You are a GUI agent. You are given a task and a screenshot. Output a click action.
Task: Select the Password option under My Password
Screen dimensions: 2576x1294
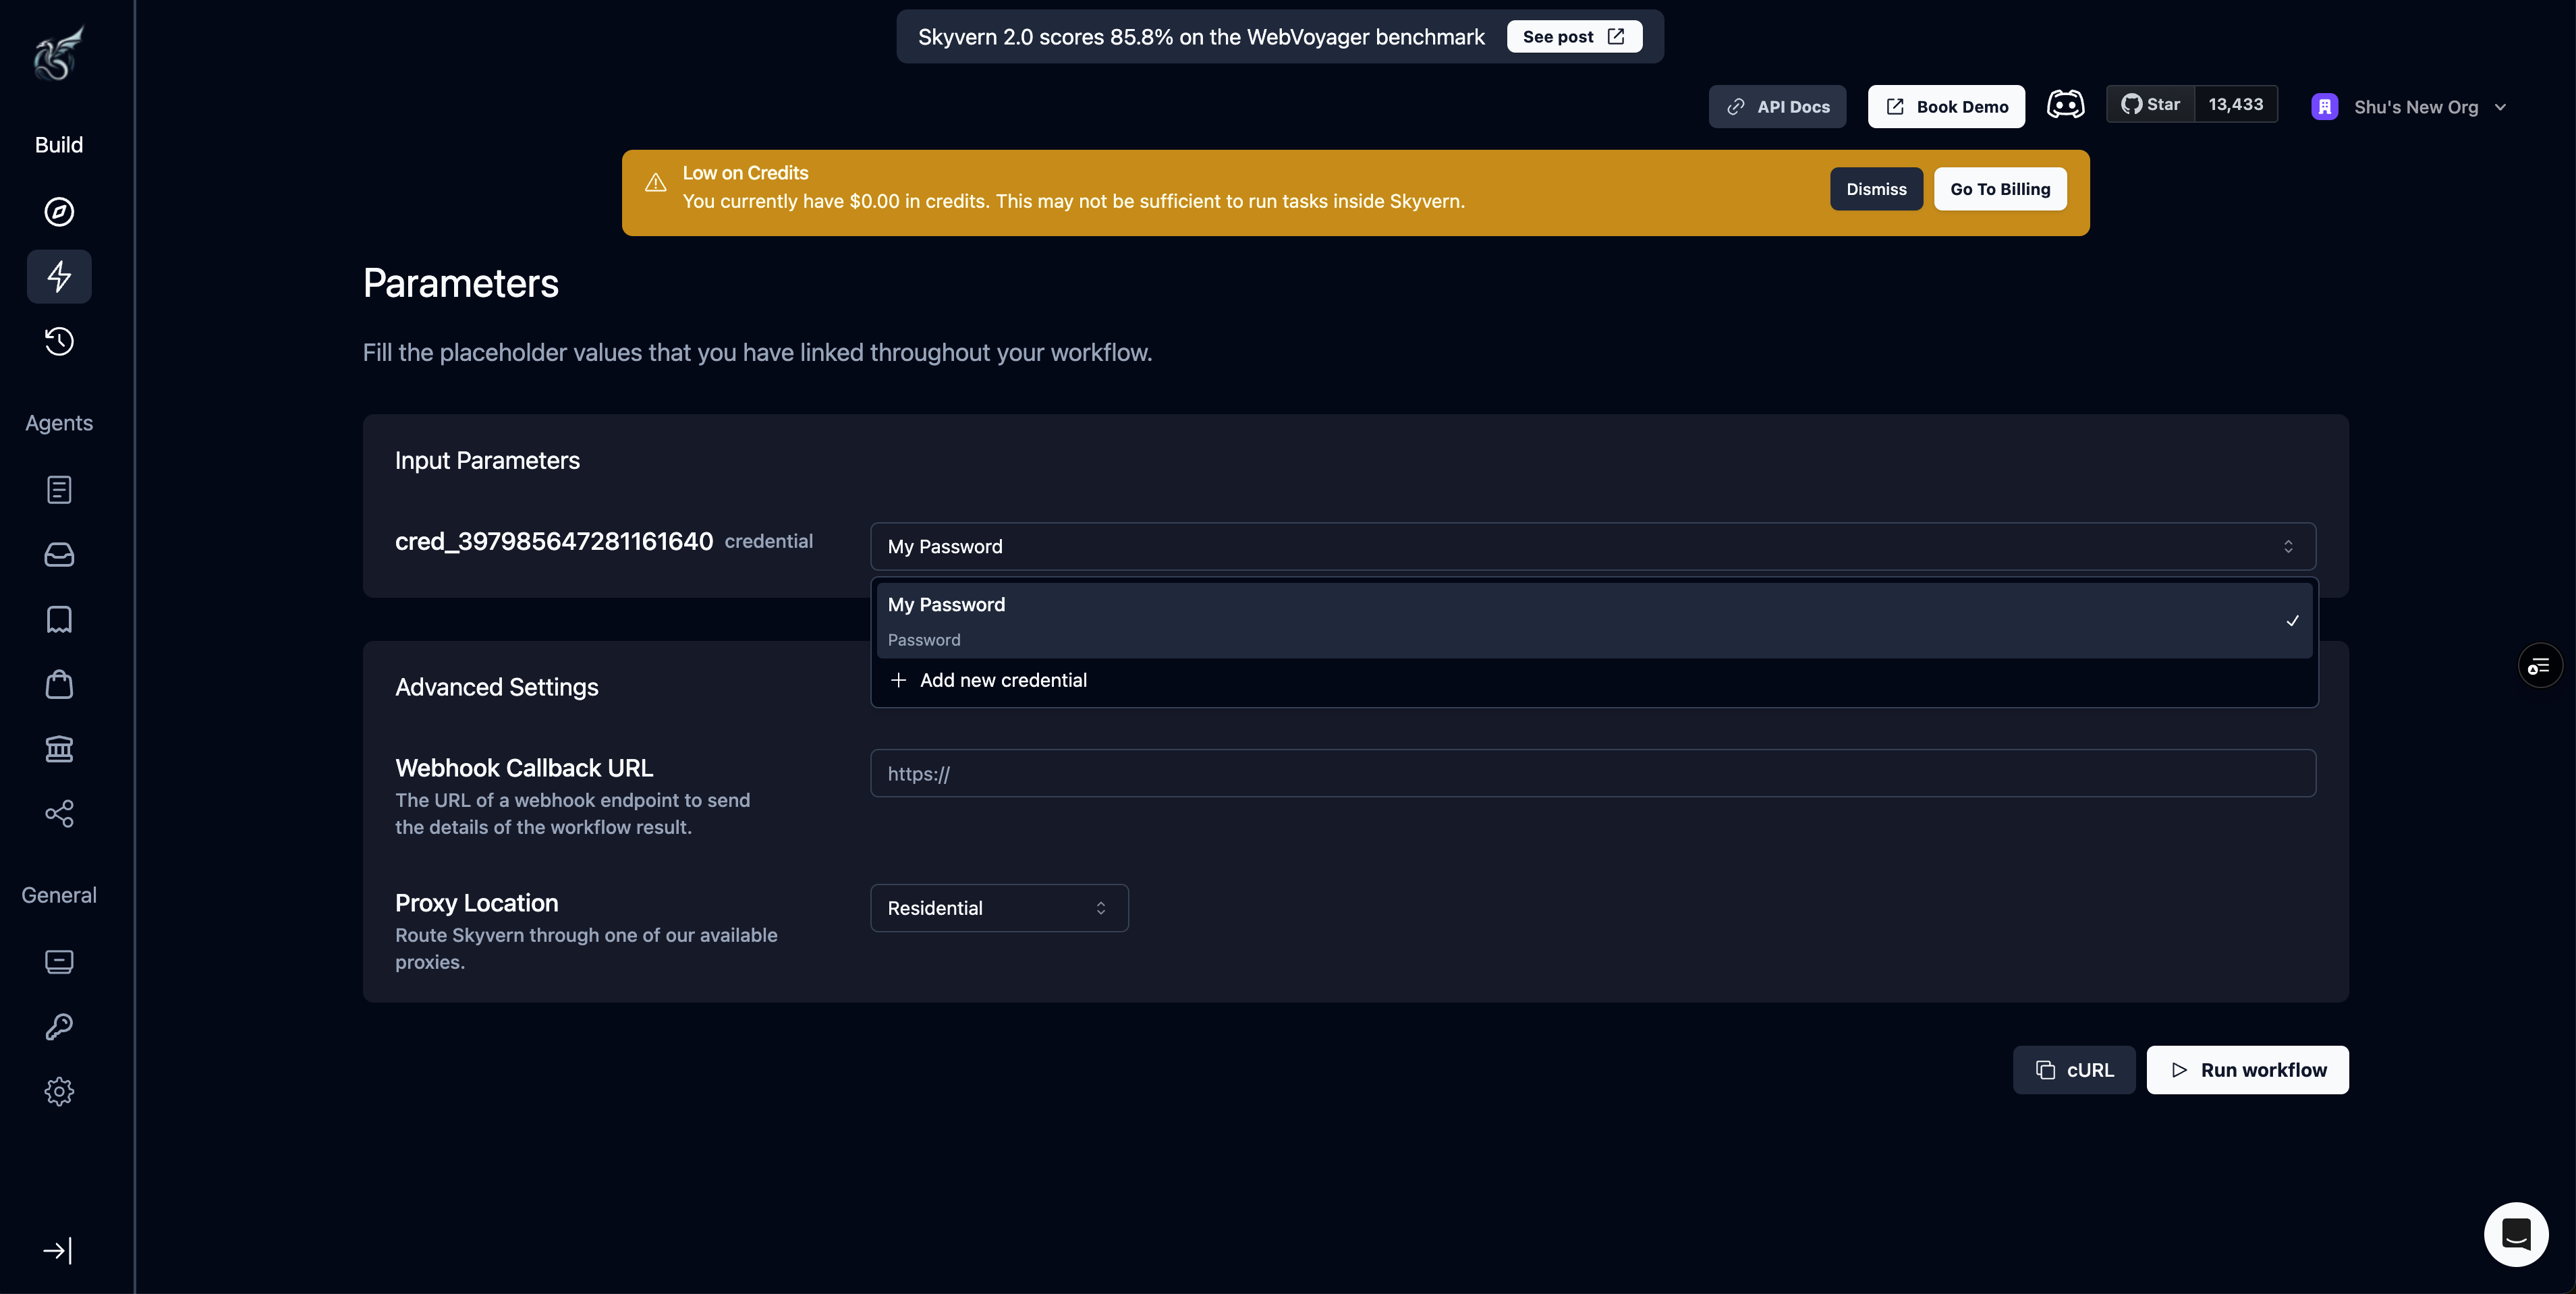[924, 639]
